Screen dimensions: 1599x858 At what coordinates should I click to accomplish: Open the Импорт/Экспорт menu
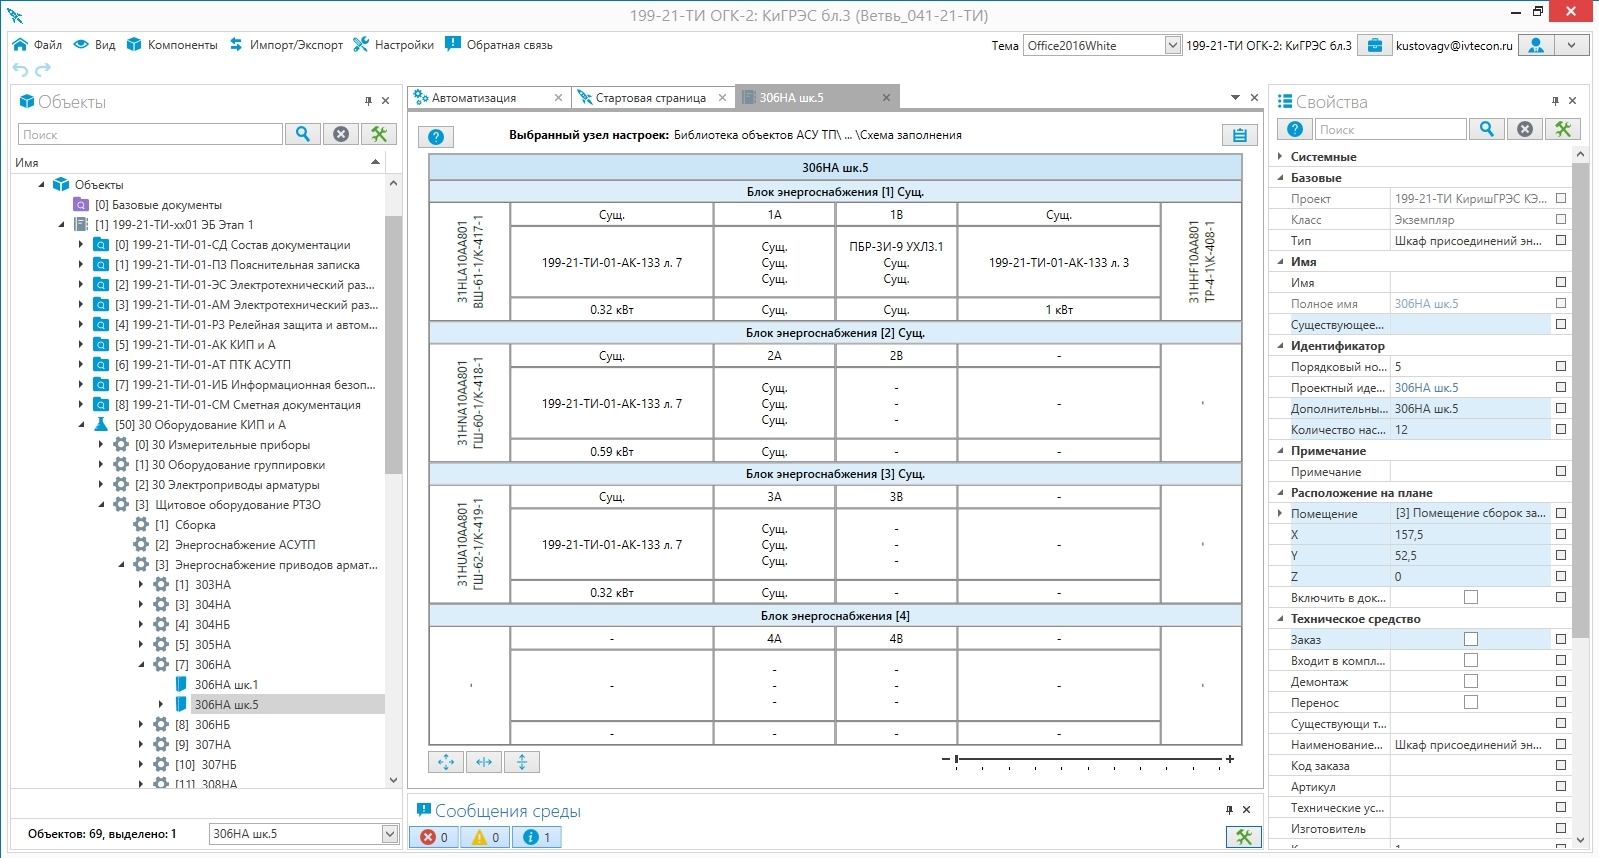tap(286, 45)
